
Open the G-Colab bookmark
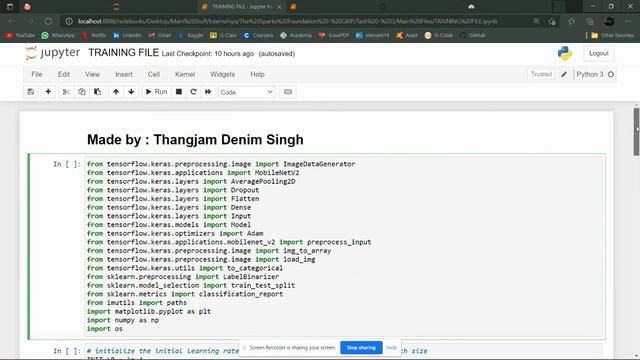(x=439, y=36)
